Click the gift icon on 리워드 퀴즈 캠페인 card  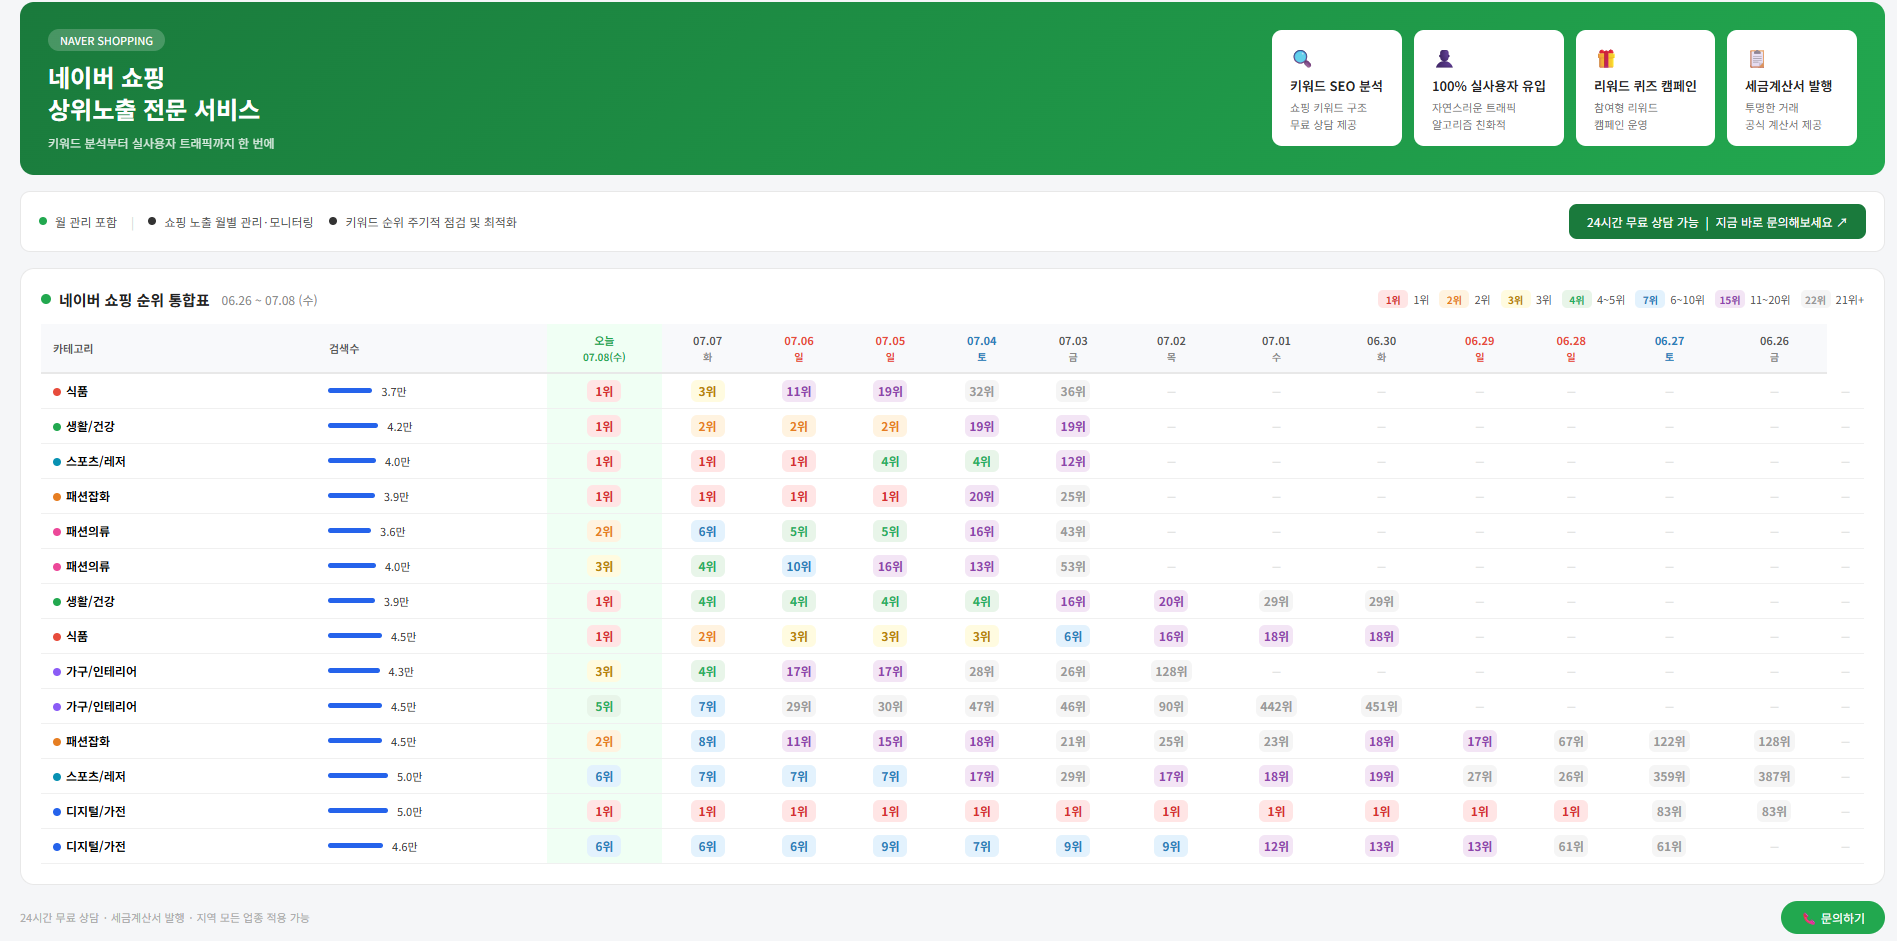click(1606, 59)
